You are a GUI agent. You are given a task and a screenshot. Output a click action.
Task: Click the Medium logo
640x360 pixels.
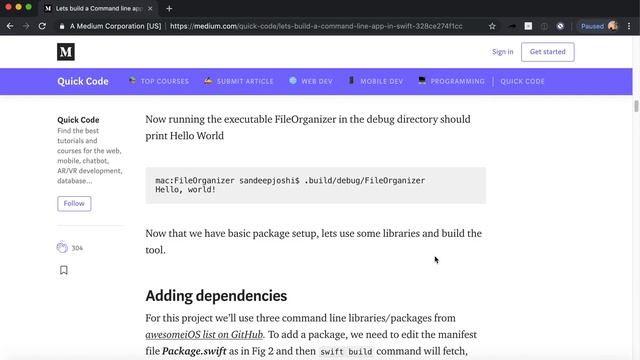(x=66, y=52)
